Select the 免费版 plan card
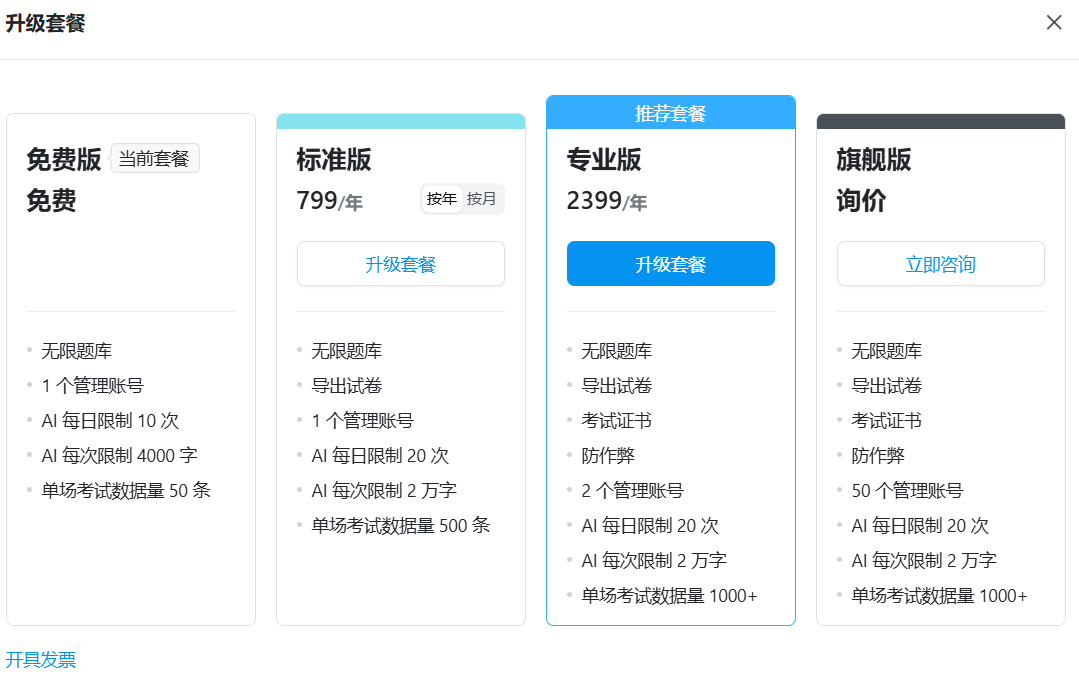Viewport: 1079px width, 675px height. coord(130,370)
